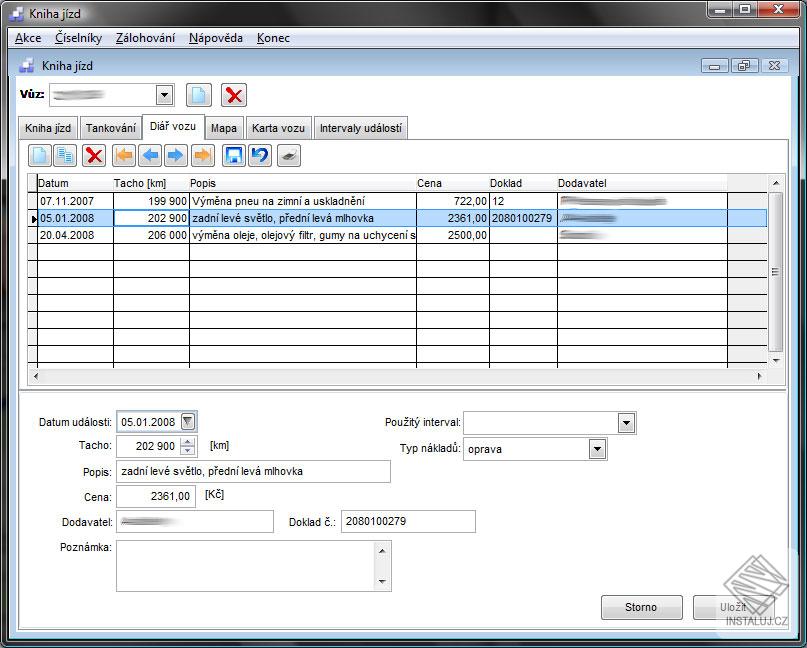Open the Typ nákladů dropdown
Viewport: 807px width, 648px height.
(598, 449)
